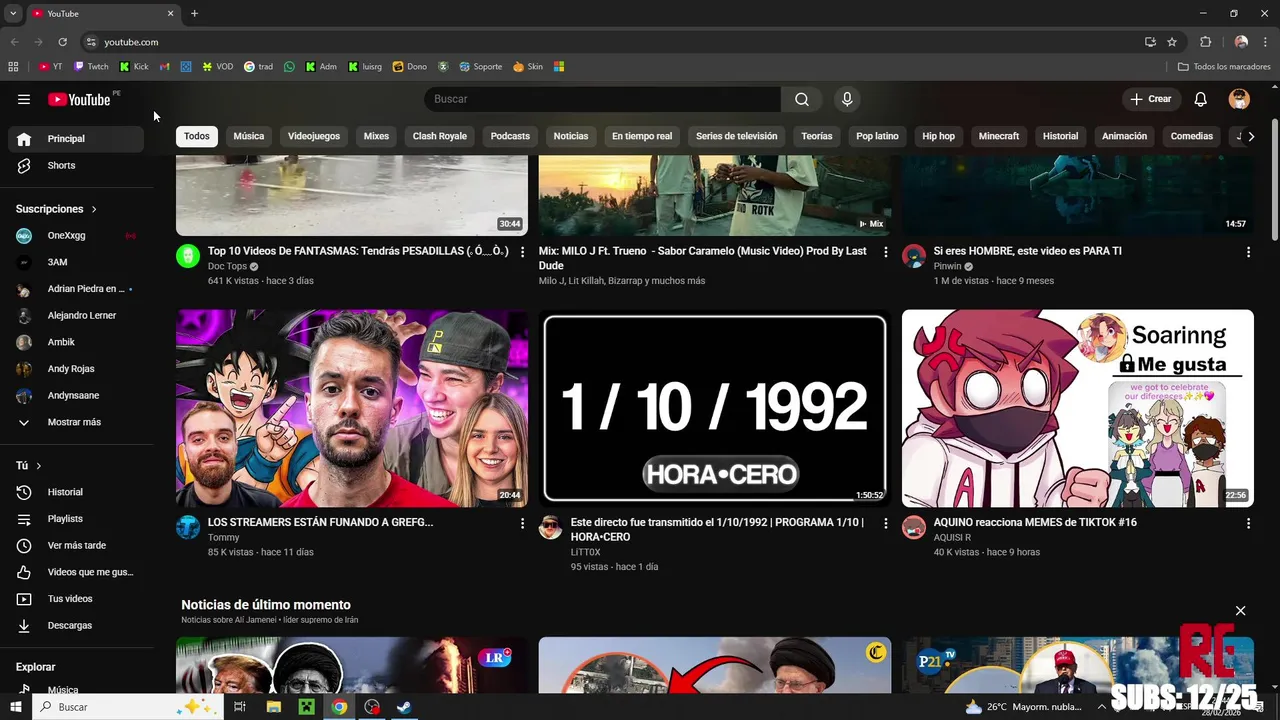The height and width of the screenshot is (720, 1280).
Task: Open OneXxgg subscription channel
Action: coord(76,236)
